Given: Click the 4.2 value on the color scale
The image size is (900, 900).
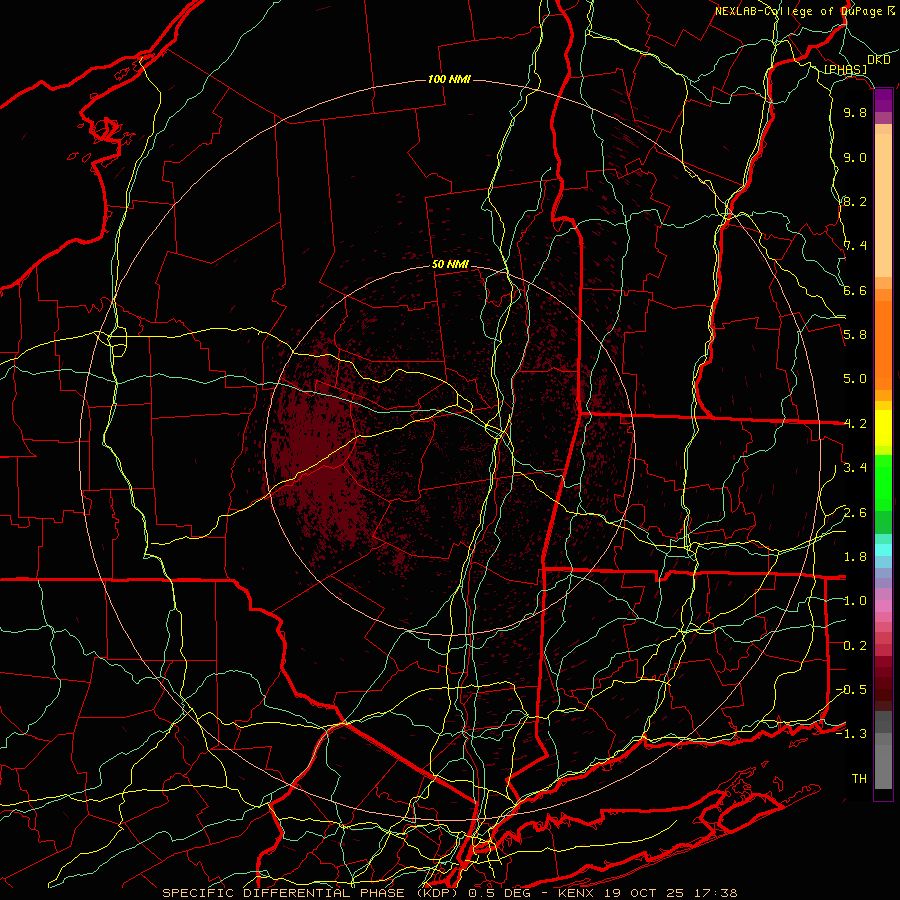Looking at the screenshot, I should coord(855,424).
